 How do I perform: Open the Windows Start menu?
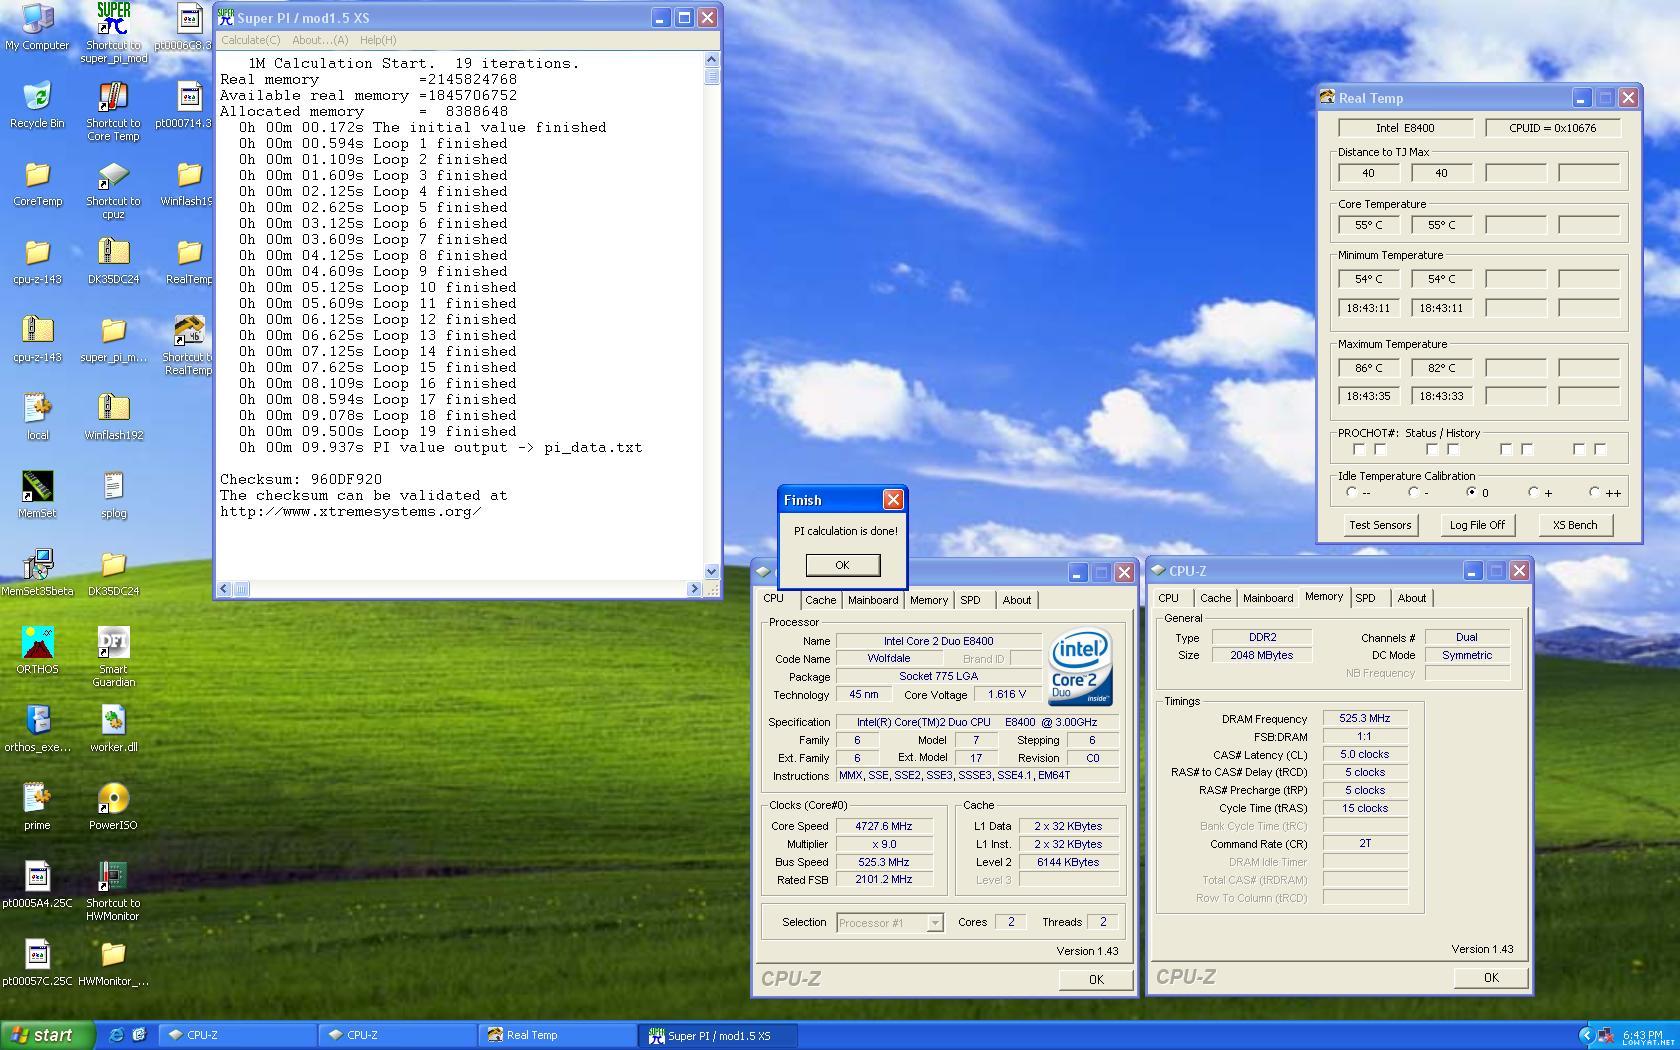point(48,1035)
